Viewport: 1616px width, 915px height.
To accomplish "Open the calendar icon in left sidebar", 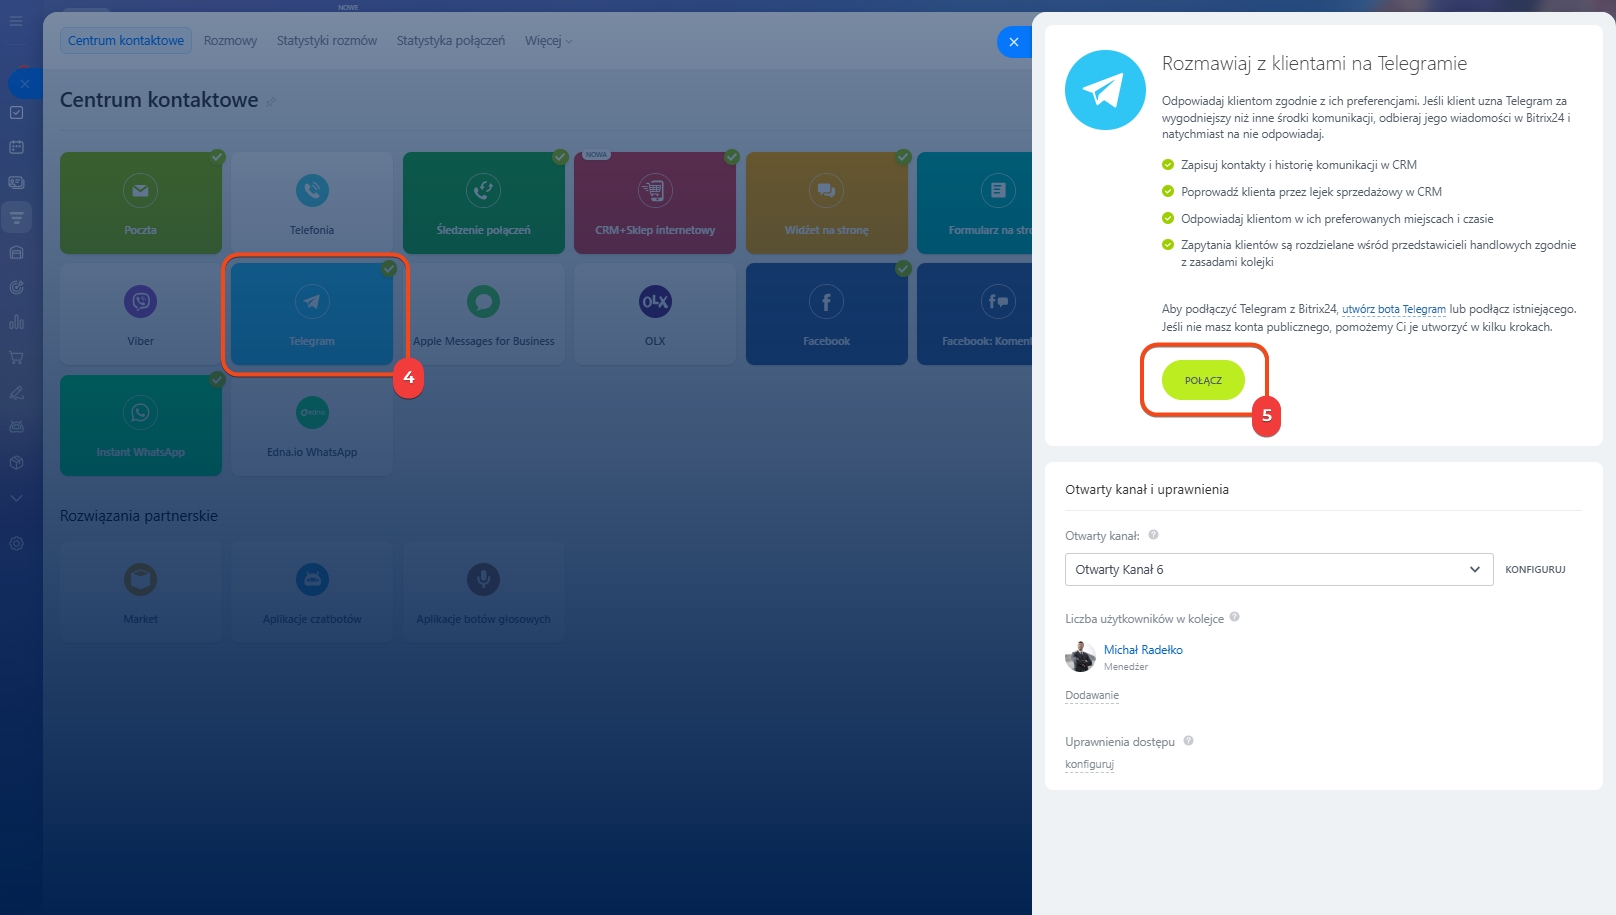I will pyautogui.click(x=16, y=147).
